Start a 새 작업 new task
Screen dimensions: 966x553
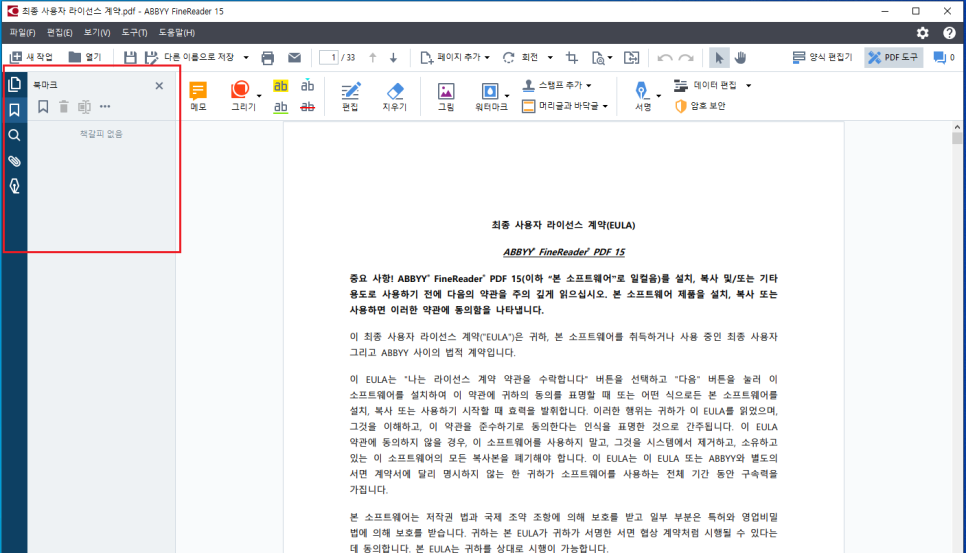(x=31, y=57)
